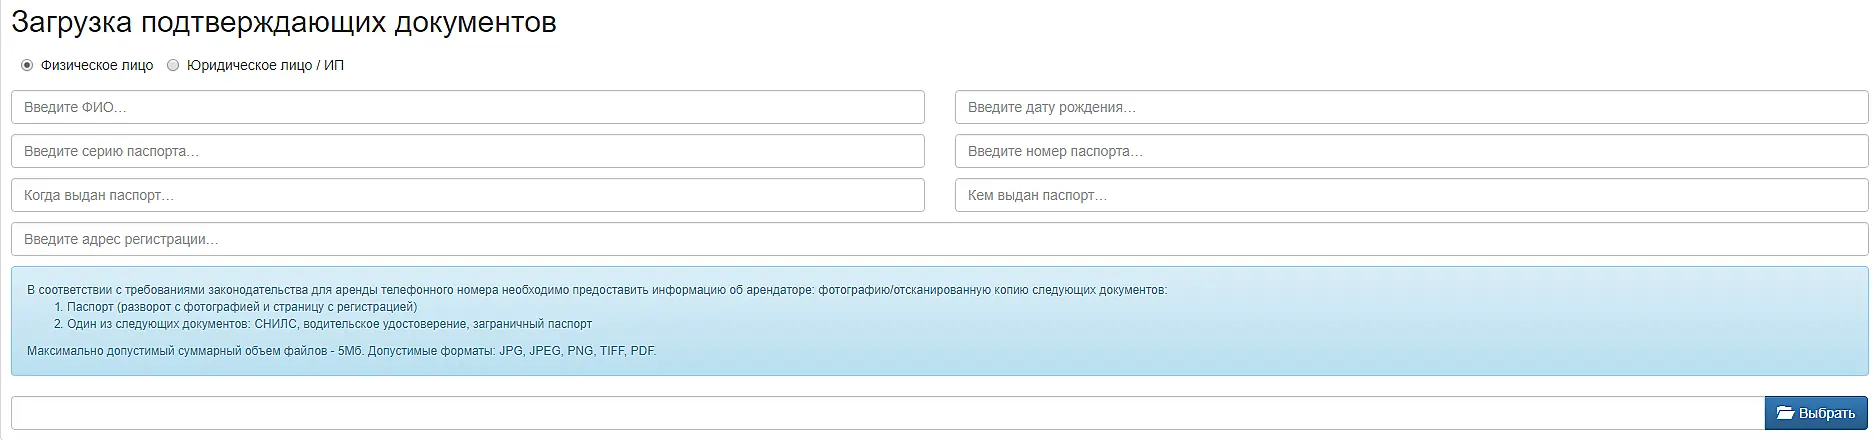Focus the Кем выдан паспорт field
The width and height of the screenshot is (1874, 440).
click(1411, 195)
